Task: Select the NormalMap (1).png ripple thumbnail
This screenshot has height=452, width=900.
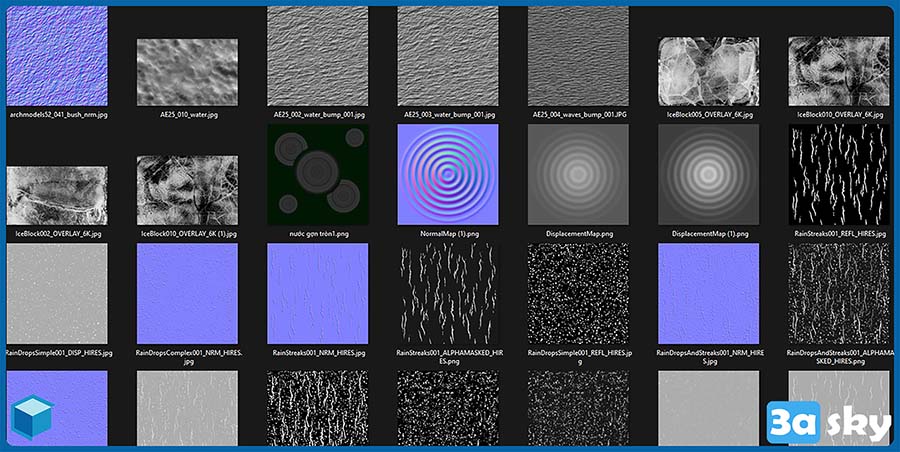Action: click(447, 175)
